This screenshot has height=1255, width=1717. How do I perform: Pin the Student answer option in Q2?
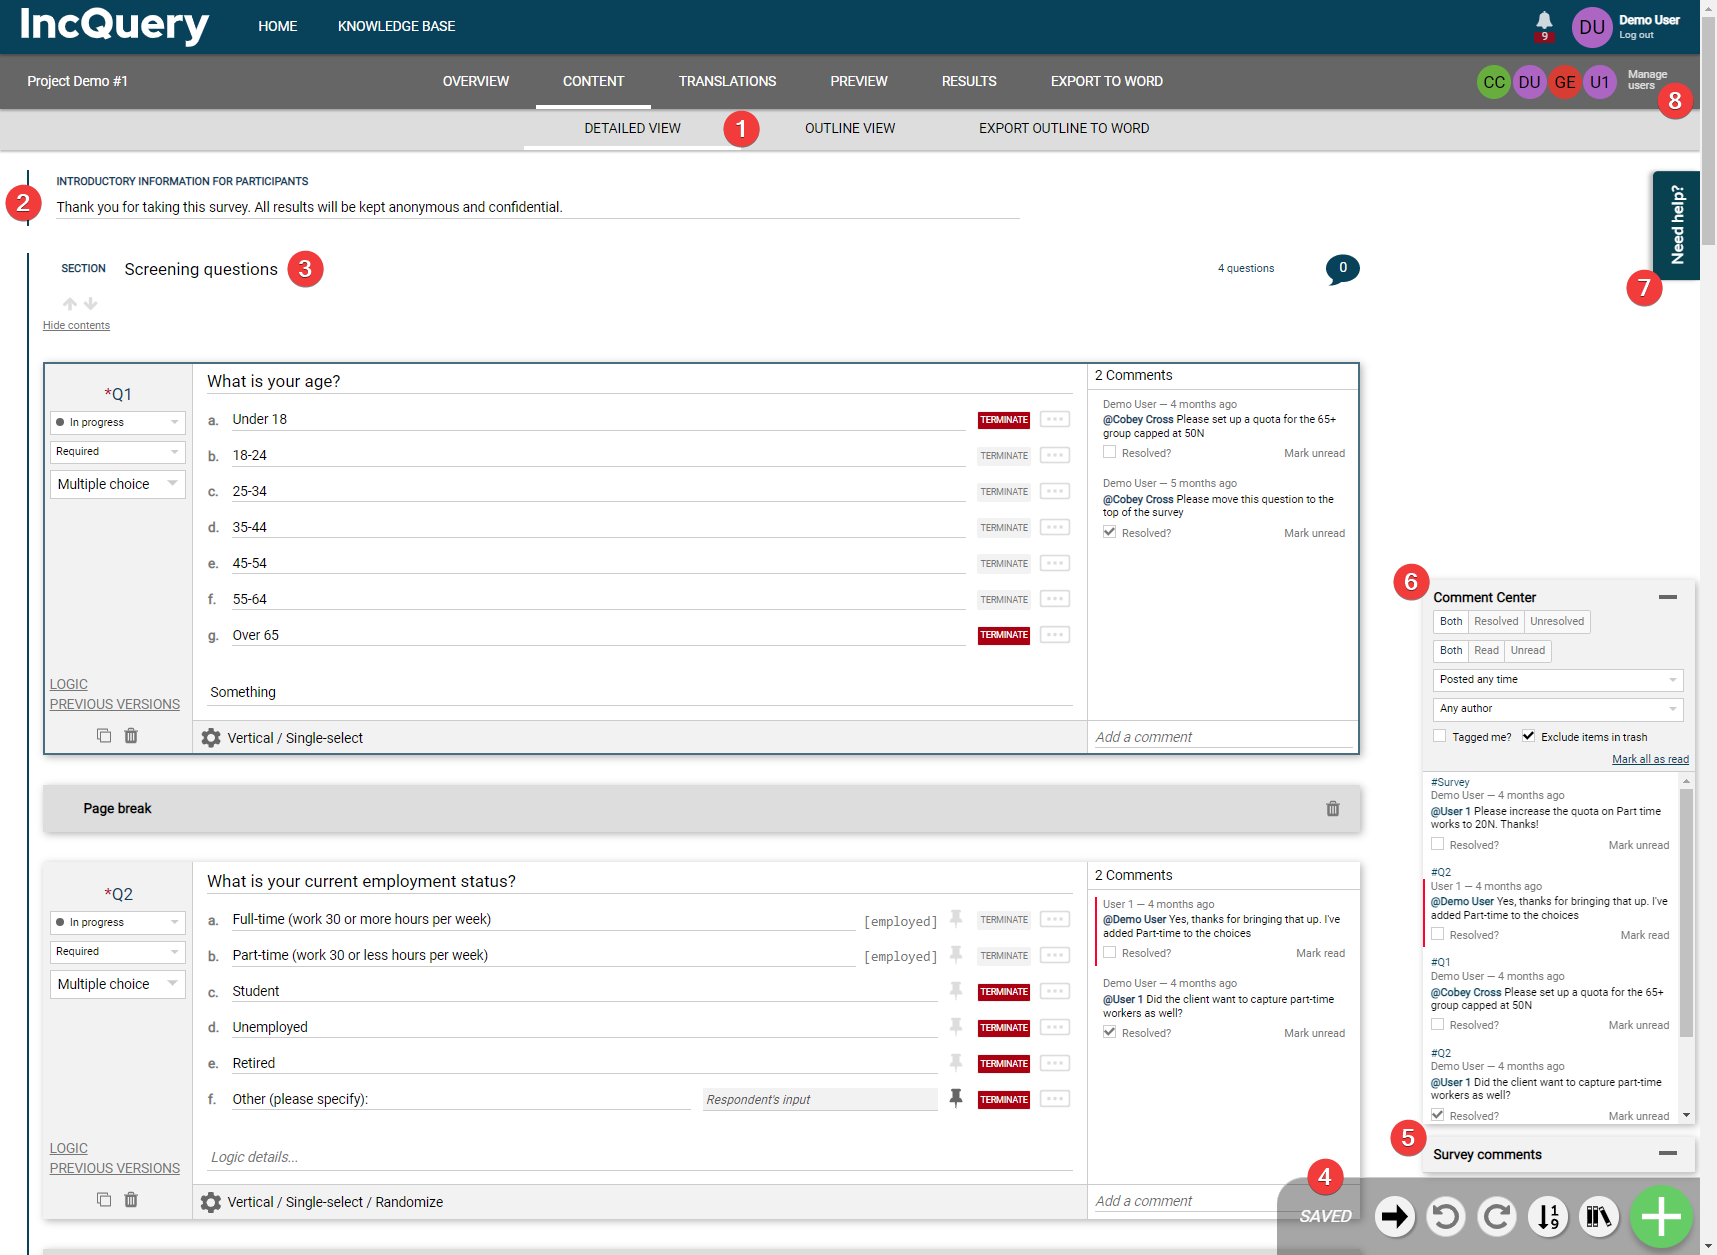coord(956,990)
